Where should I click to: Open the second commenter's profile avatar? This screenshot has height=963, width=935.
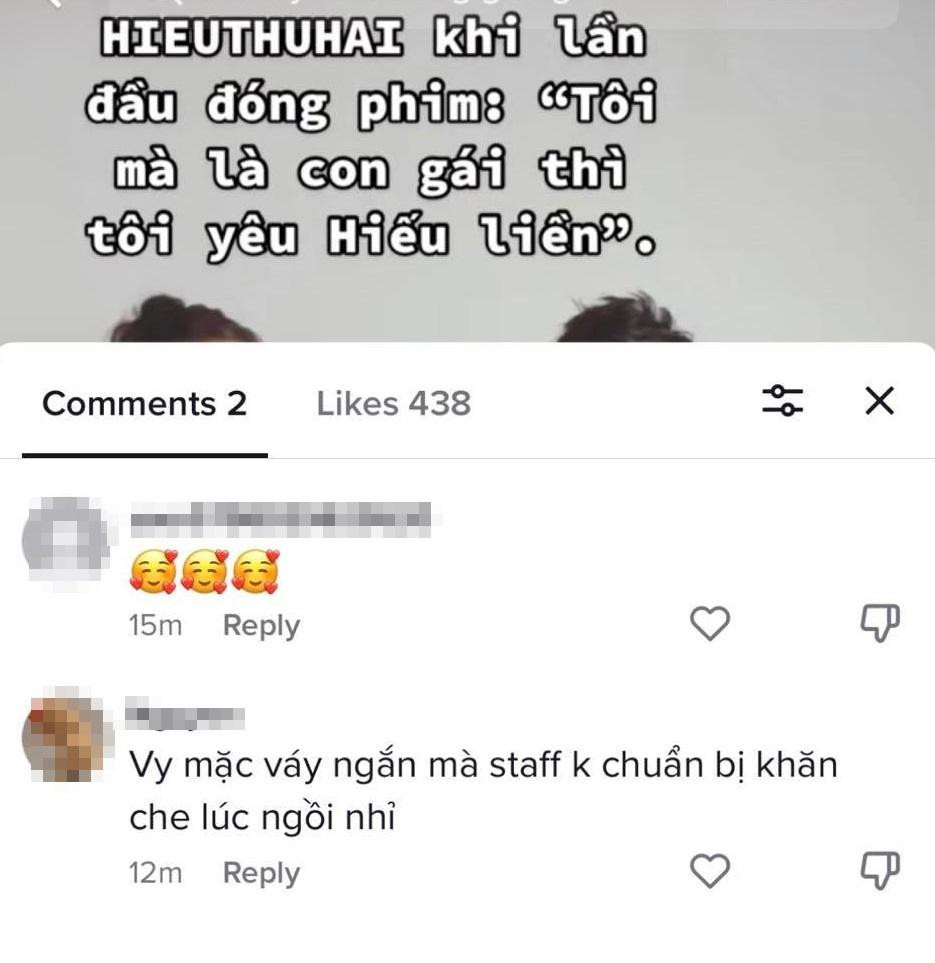point(65,736)
